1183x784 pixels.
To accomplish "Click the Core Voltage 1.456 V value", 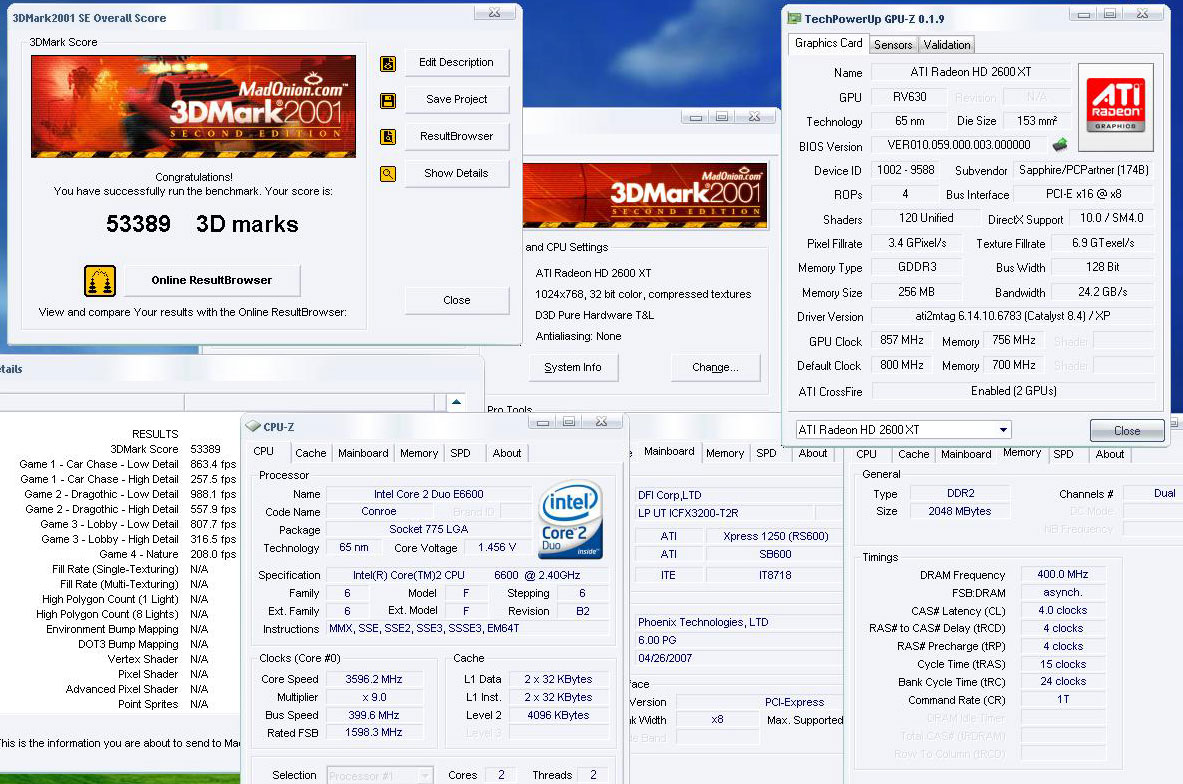I will pos(496,548).
